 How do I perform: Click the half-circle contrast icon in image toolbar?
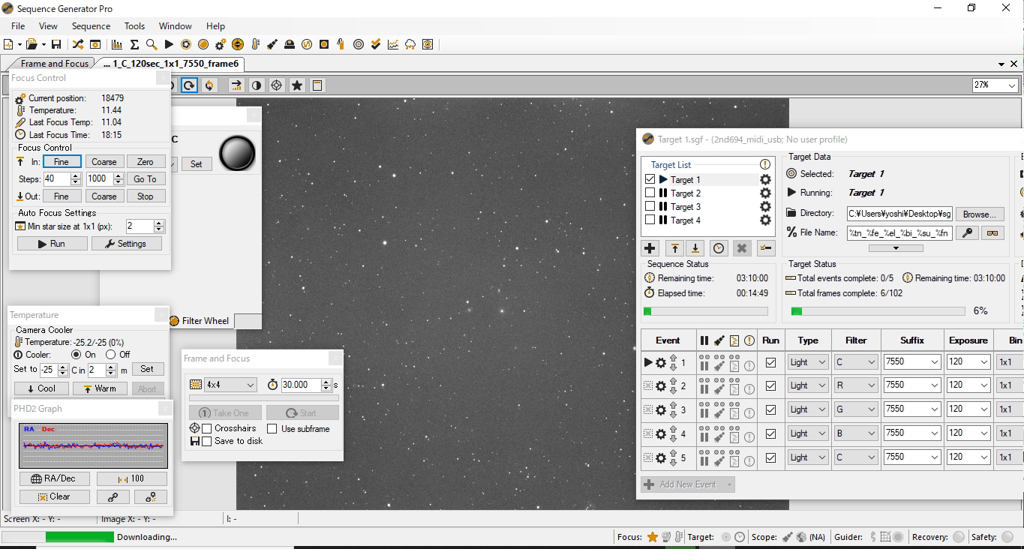257,86
